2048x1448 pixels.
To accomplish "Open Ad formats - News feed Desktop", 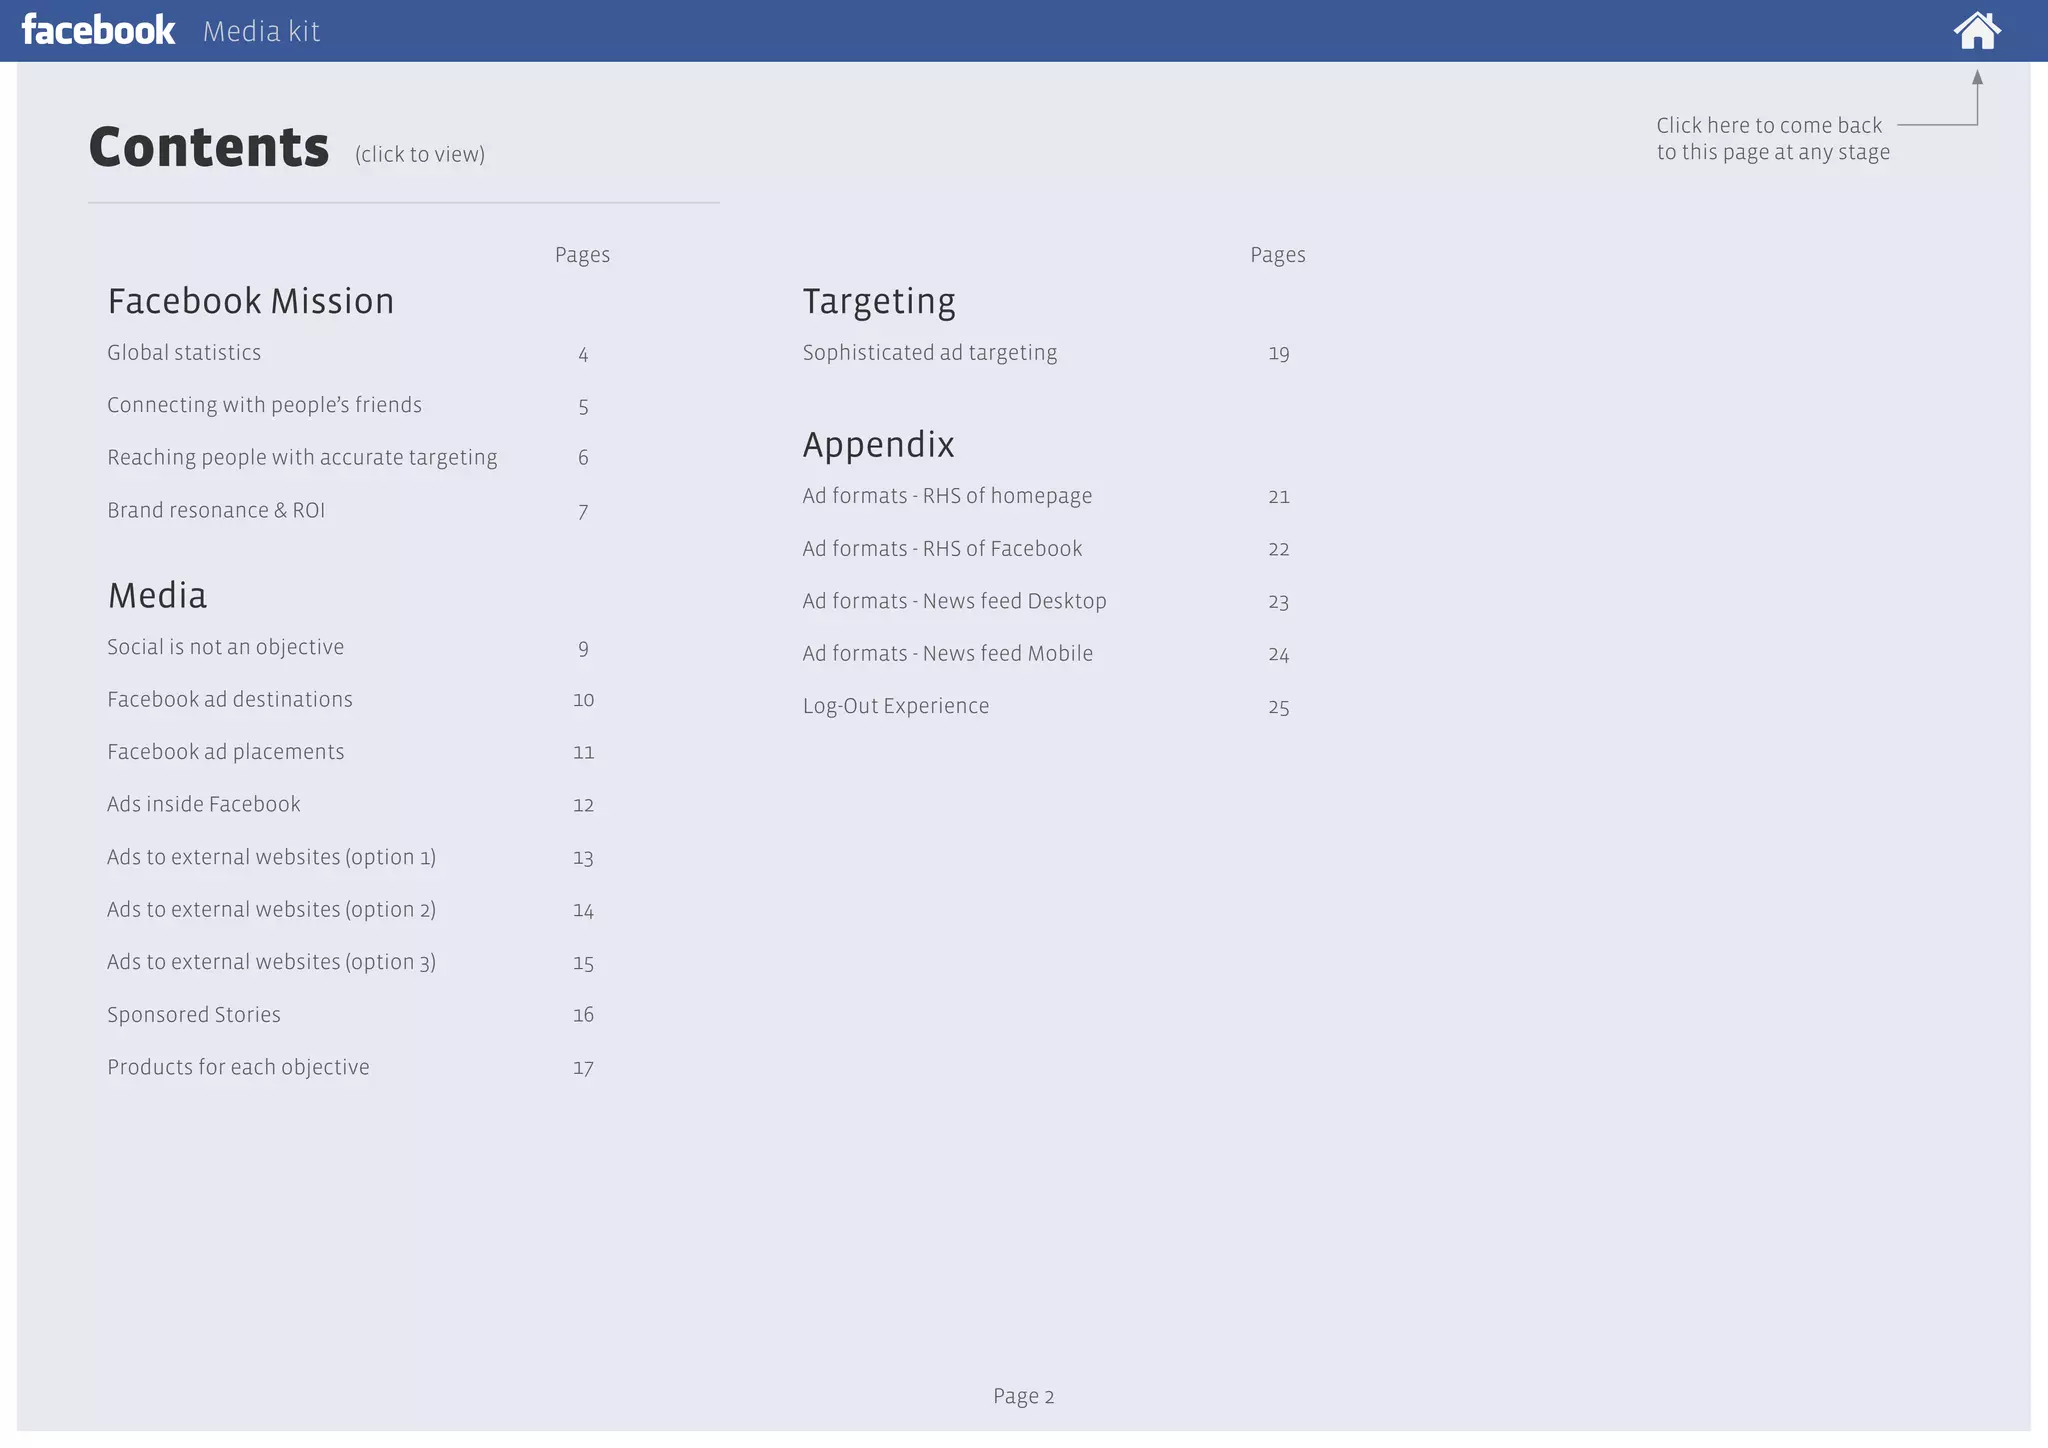I will coord(954,601).
